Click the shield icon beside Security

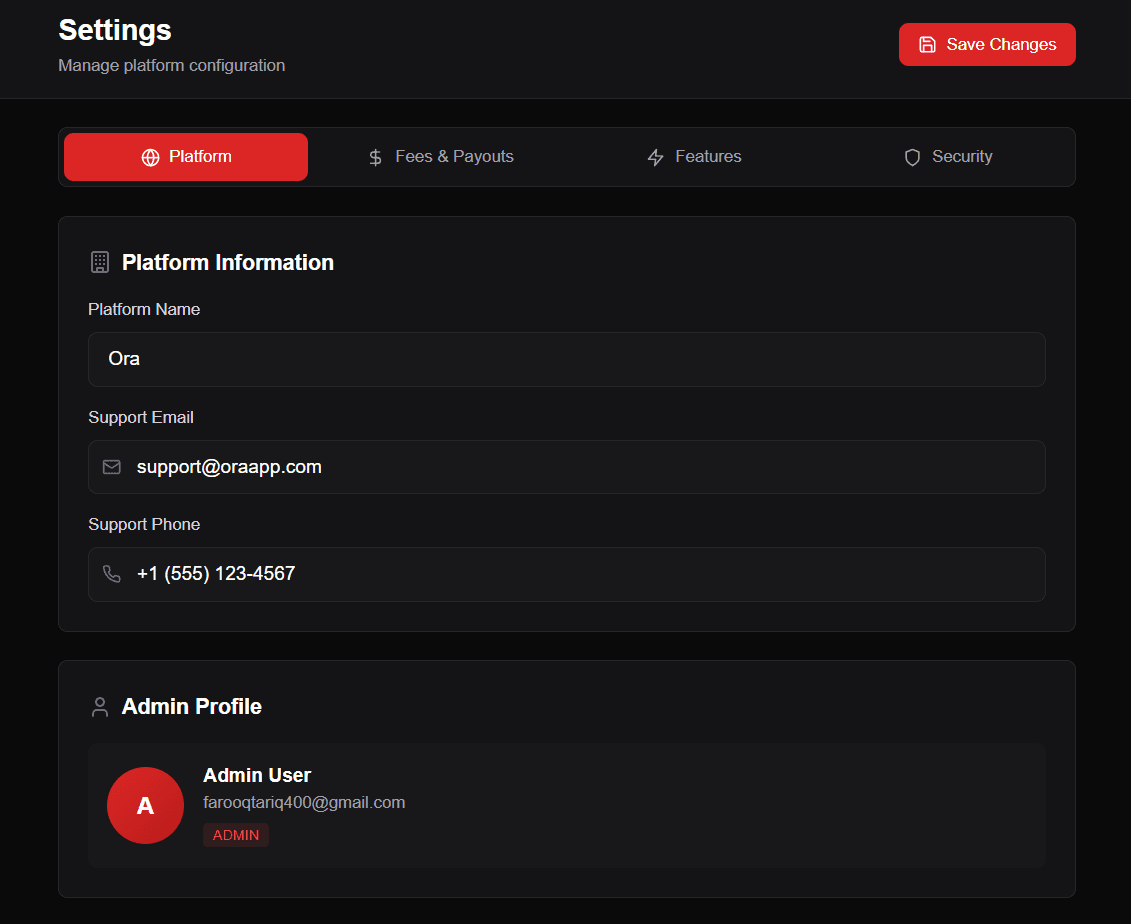(x=912, y=157)
